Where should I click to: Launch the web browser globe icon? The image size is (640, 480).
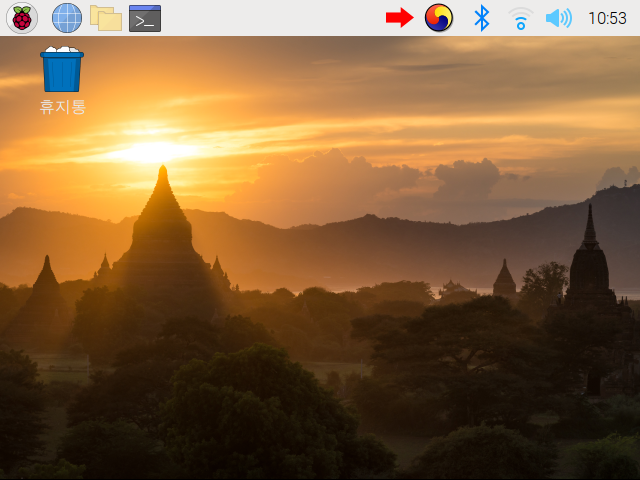click(x=67, y=18)
